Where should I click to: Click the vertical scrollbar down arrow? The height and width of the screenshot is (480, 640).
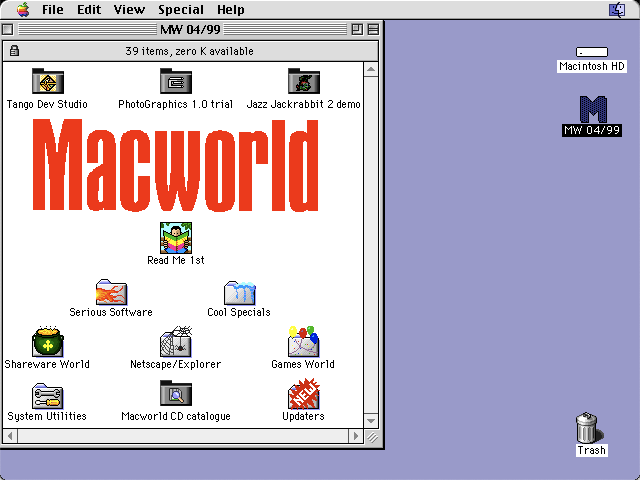(x=371, y=421)
